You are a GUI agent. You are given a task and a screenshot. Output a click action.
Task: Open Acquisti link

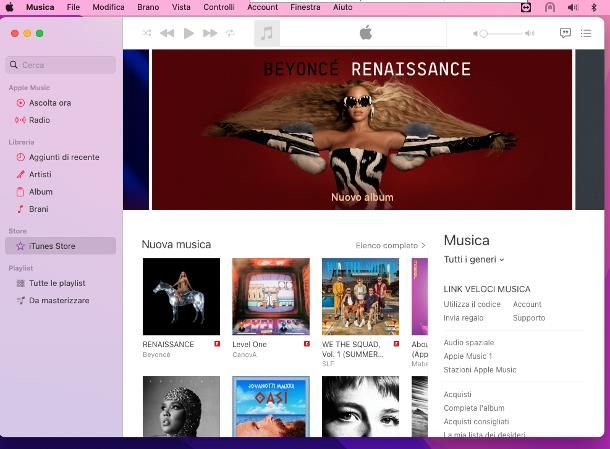coord(458,394)
